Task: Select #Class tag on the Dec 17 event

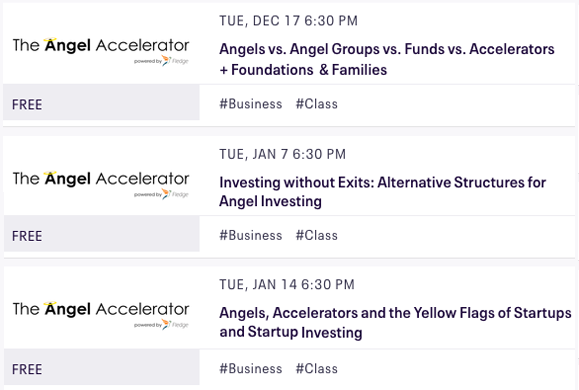Action: (x=316, y=104)
